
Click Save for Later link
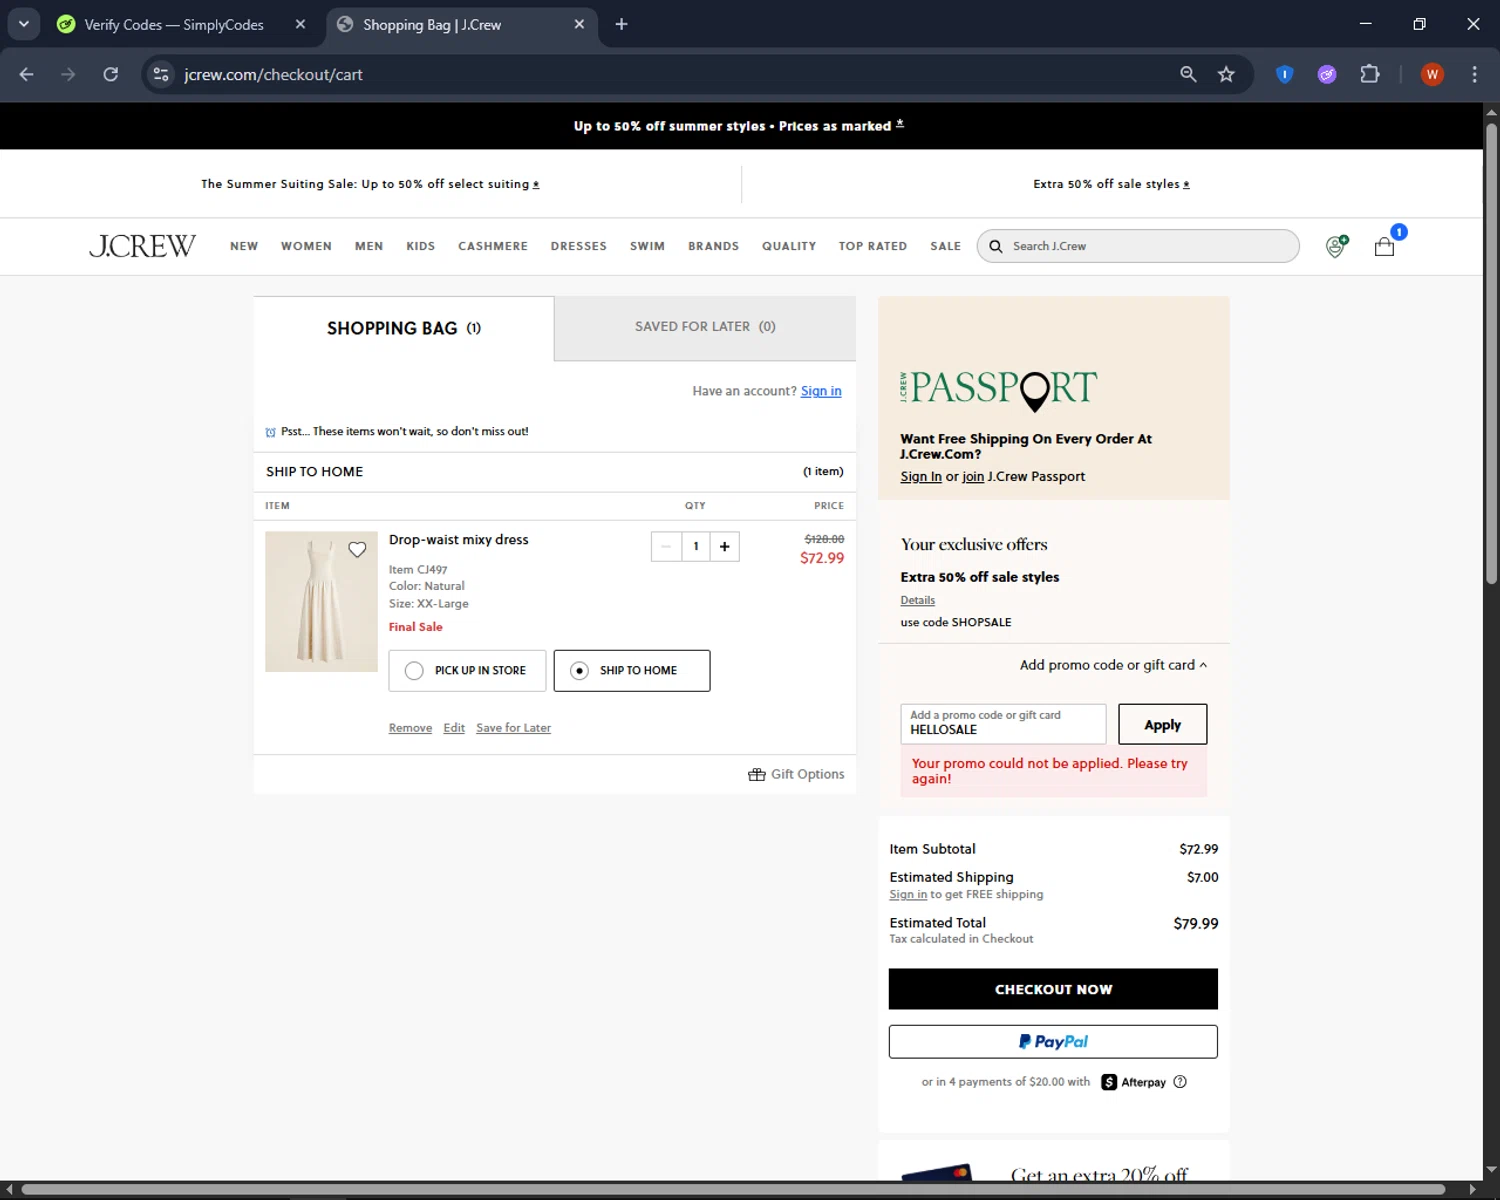(513, 728)
